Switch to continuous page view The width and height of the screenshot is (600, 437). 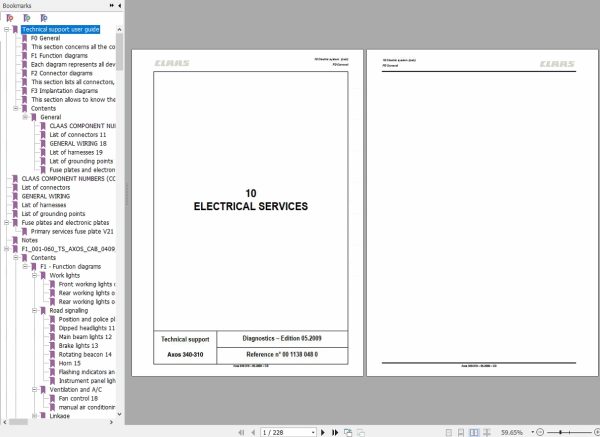pyautogui.click(x=461, y=432)
